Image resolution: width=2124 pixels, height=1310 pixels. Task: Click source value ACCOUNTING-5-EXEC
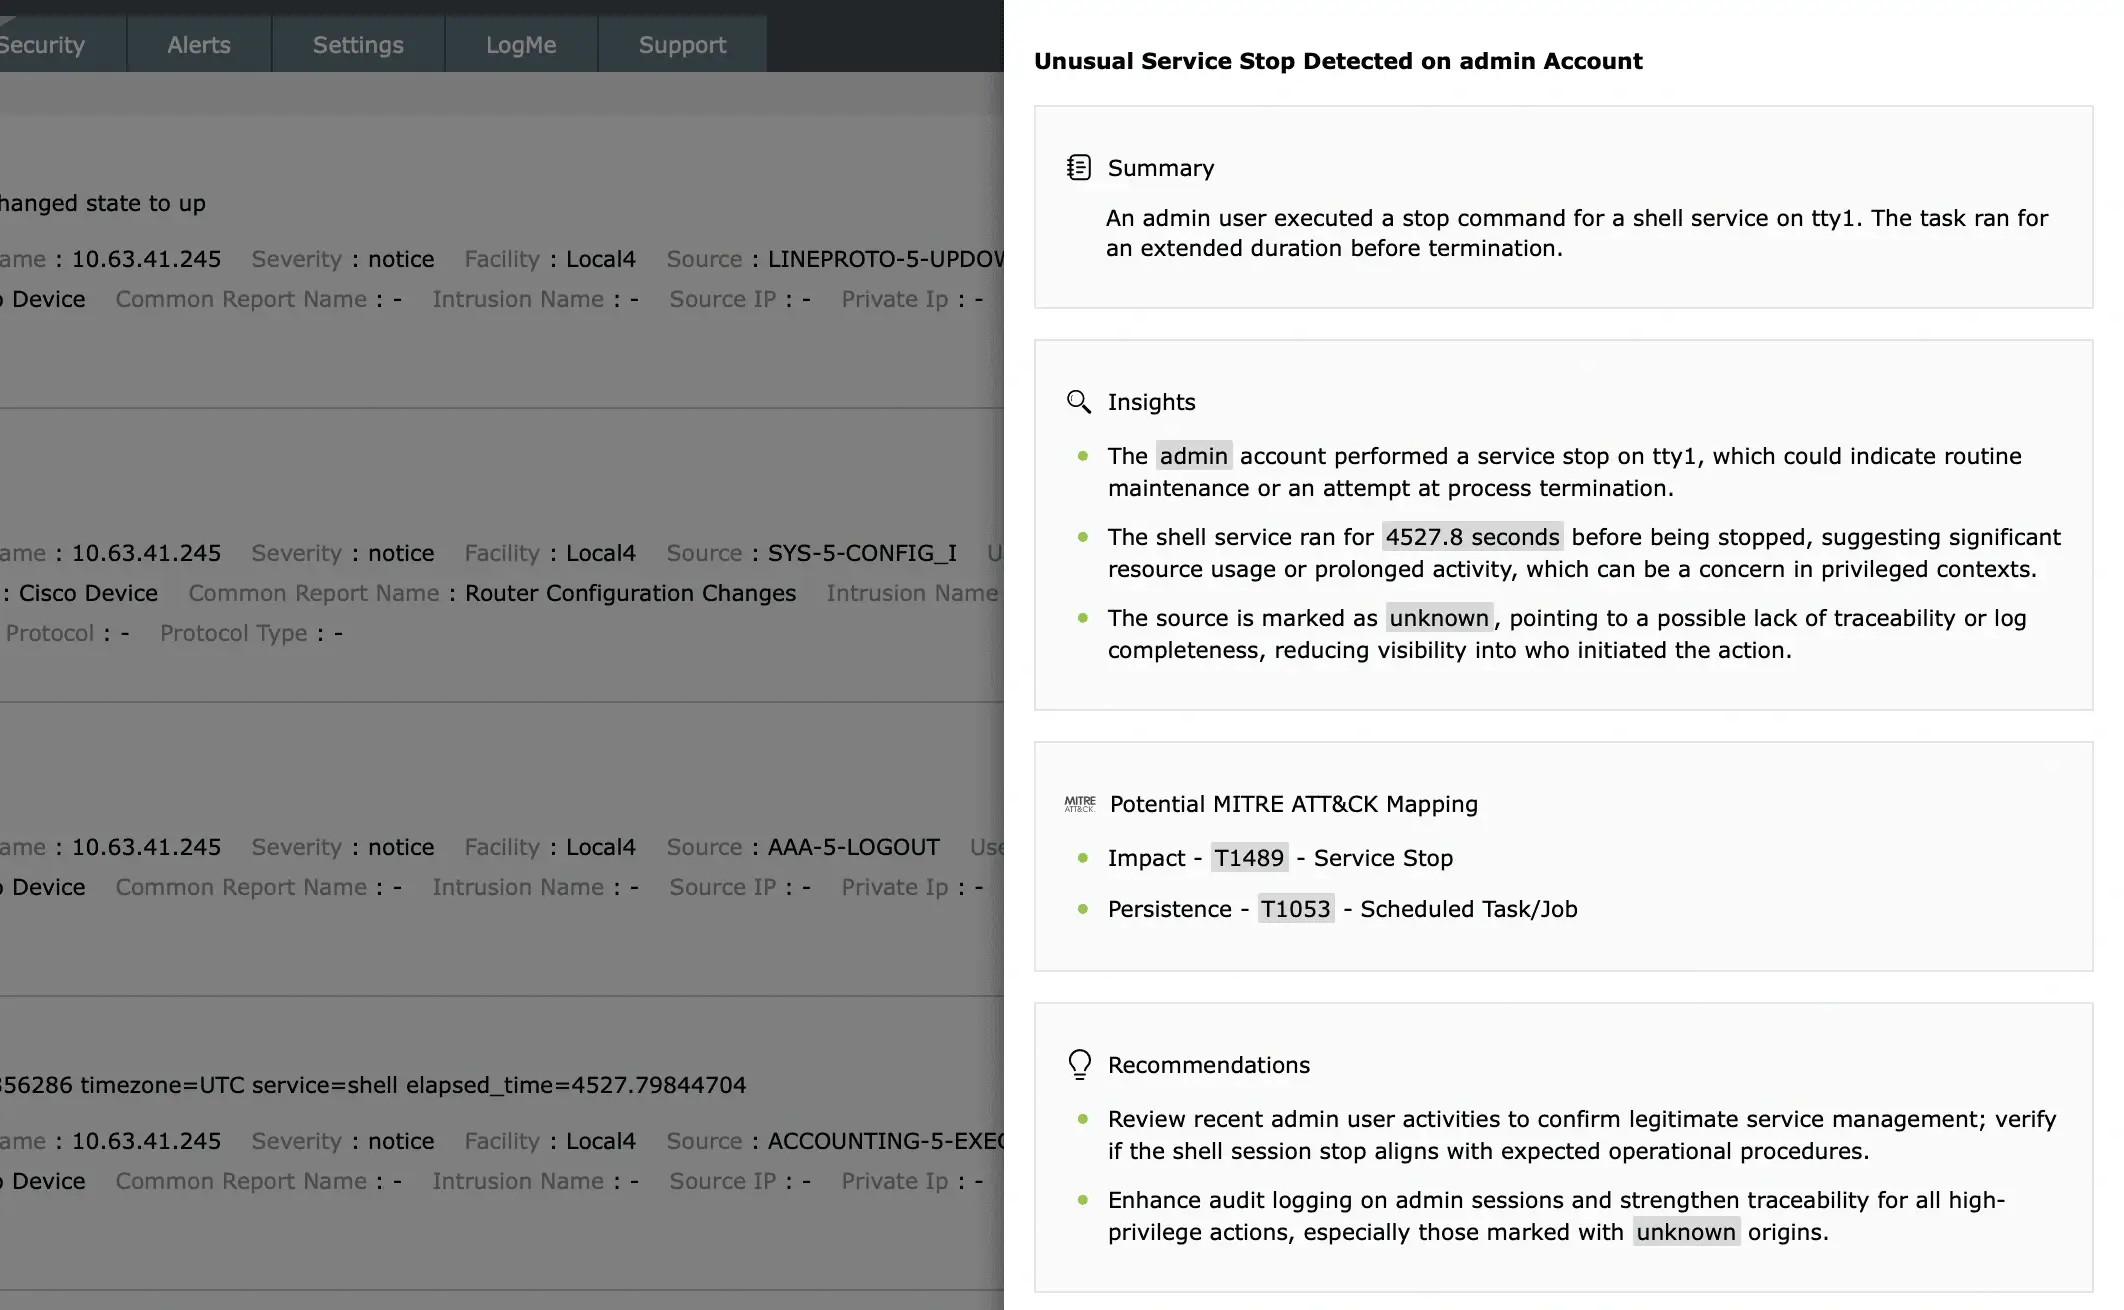click(885, 1141)
